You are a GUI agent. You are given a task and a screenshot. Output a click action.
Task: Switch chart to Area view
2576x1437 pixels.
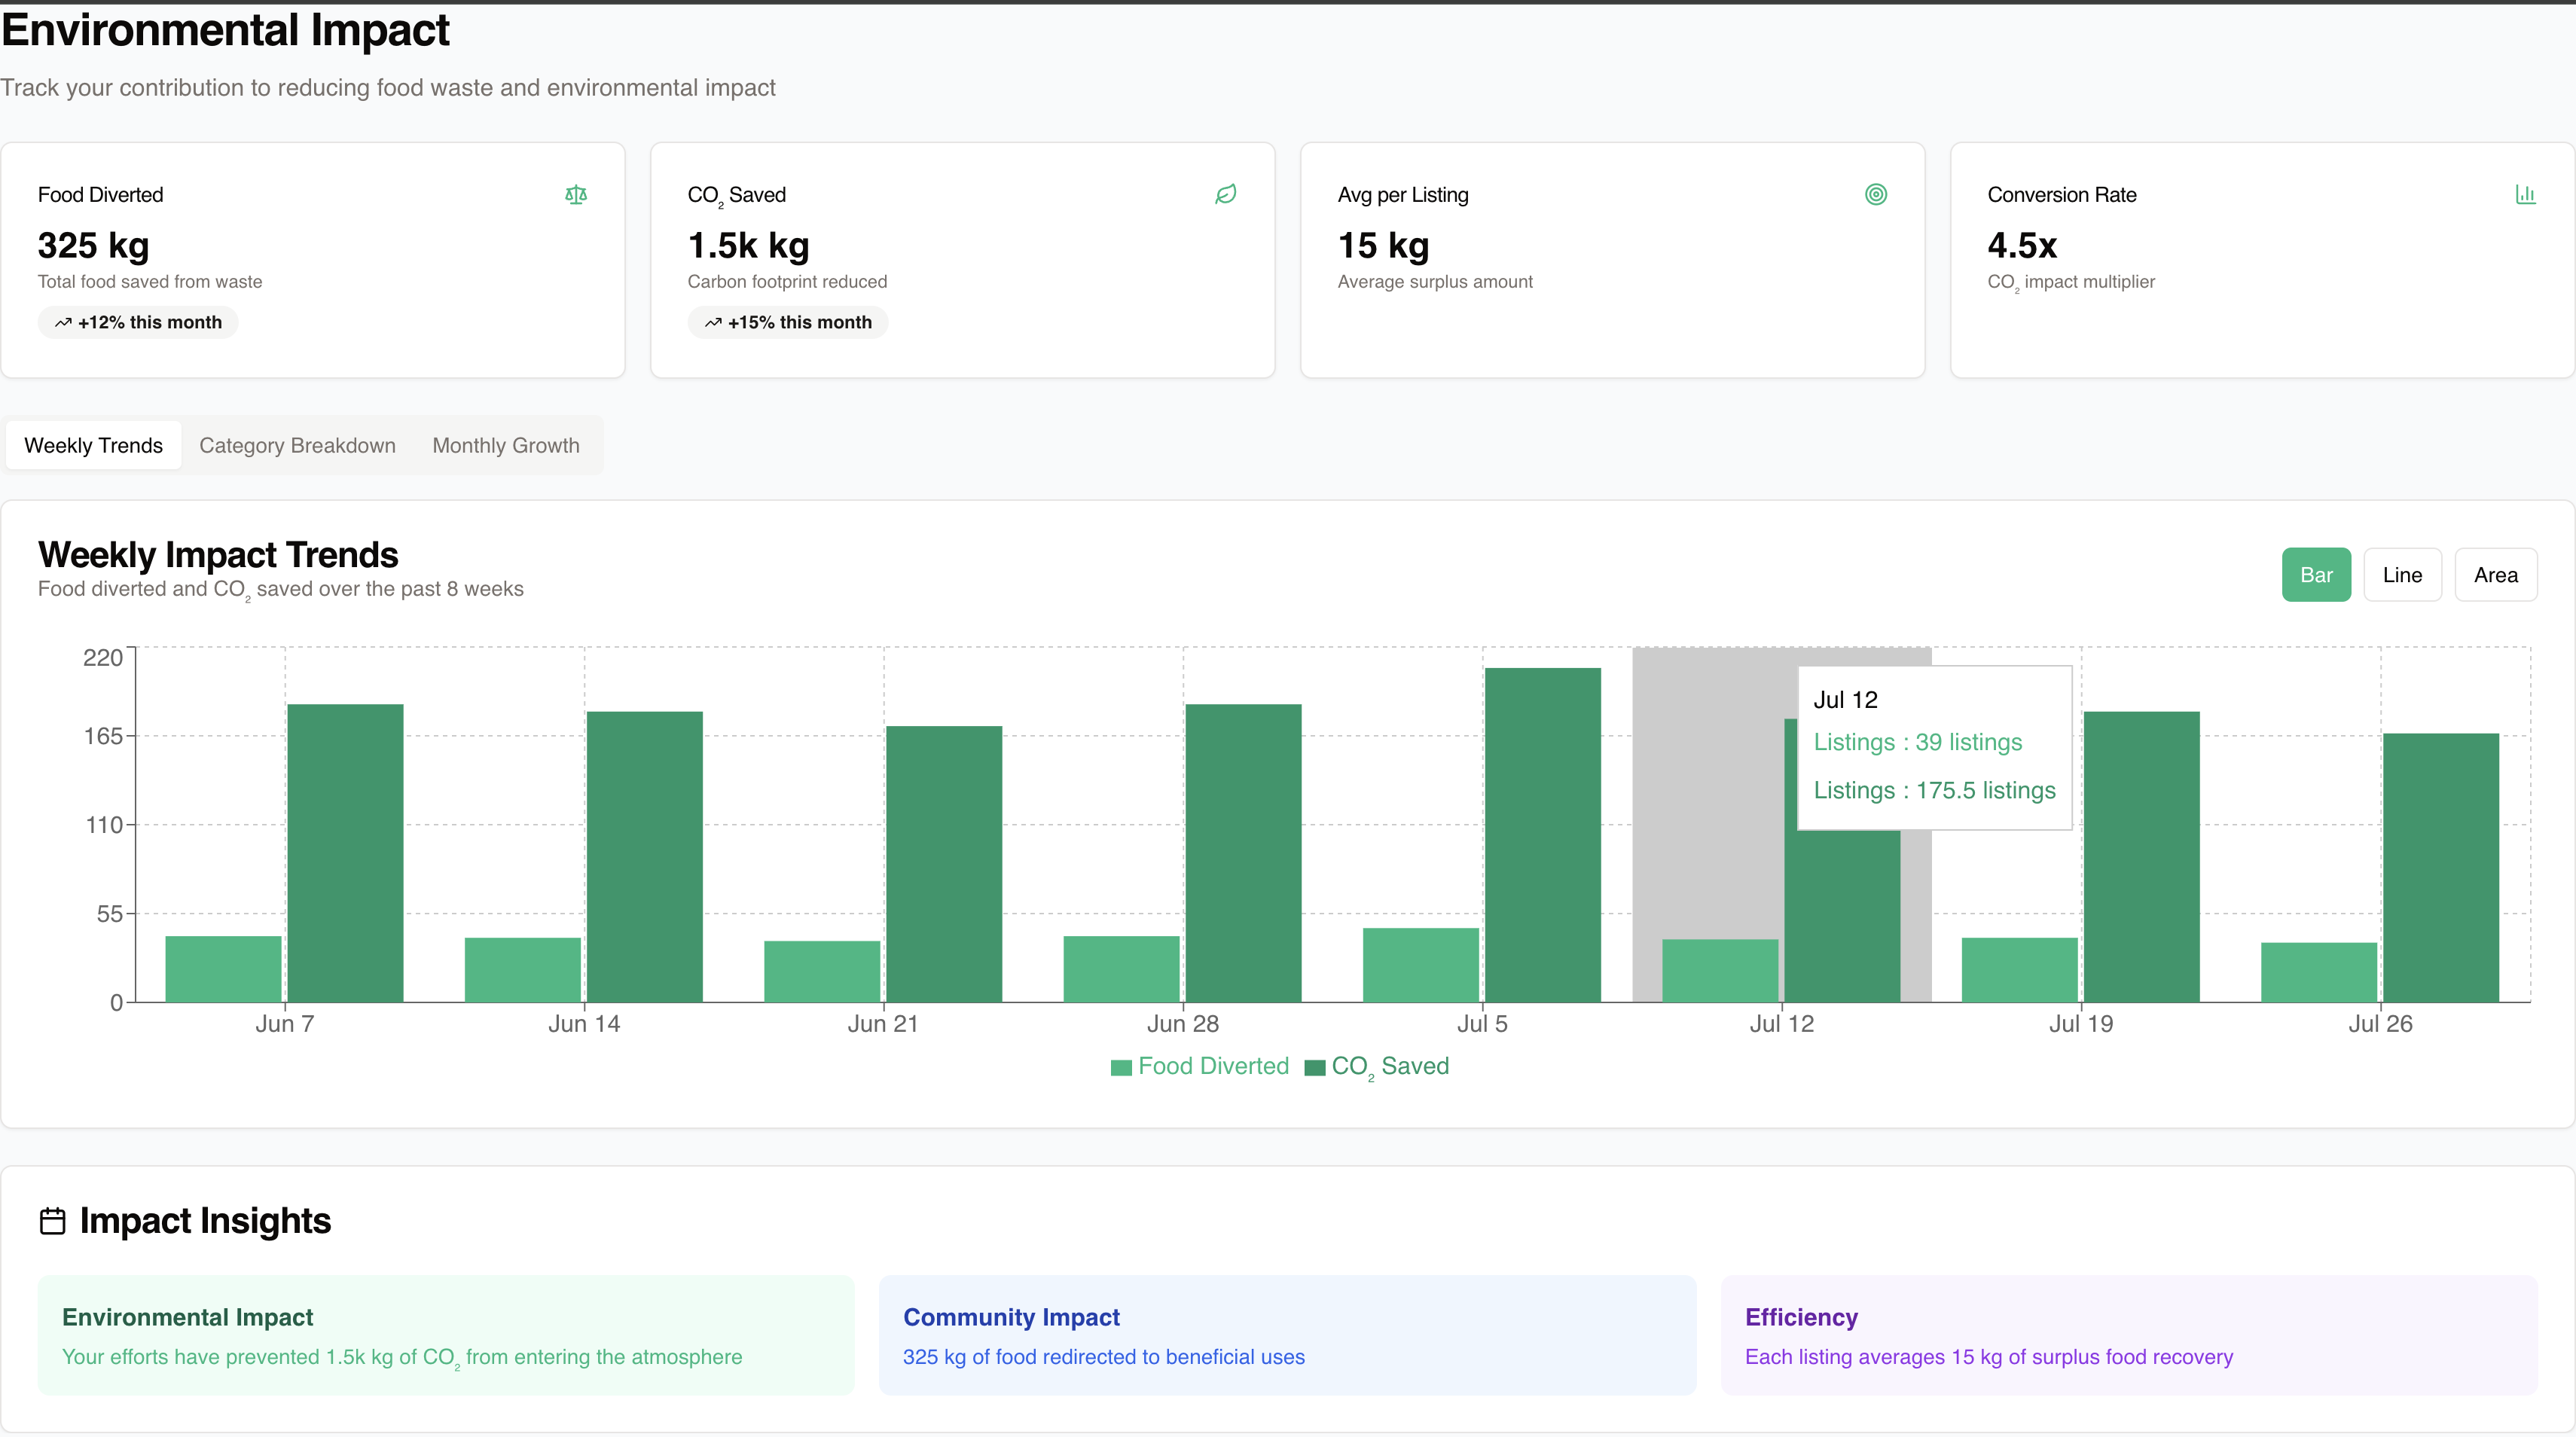click(x=2495, y=574)
